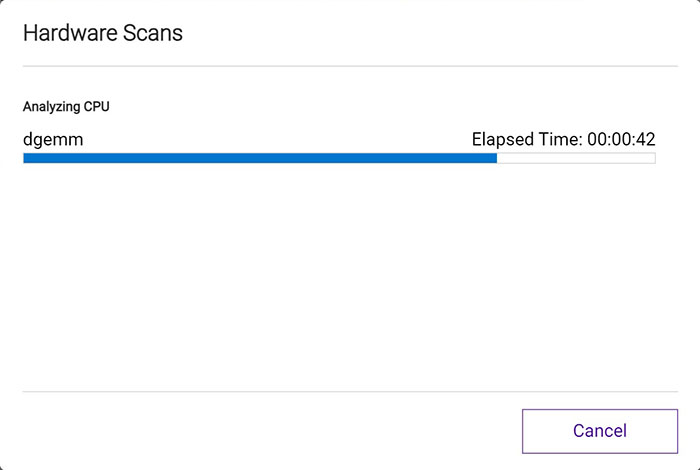Click the point where the blue progress fill ends
The height and width of the screenshot is (470, 700).
click(x=497, y=158)
